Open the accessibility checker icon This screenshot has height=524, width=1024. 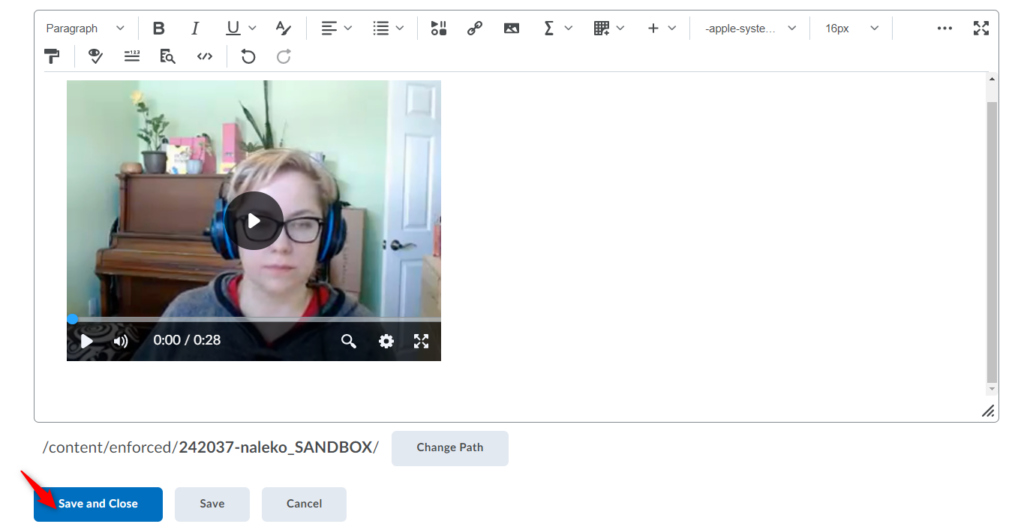[95, 57]
